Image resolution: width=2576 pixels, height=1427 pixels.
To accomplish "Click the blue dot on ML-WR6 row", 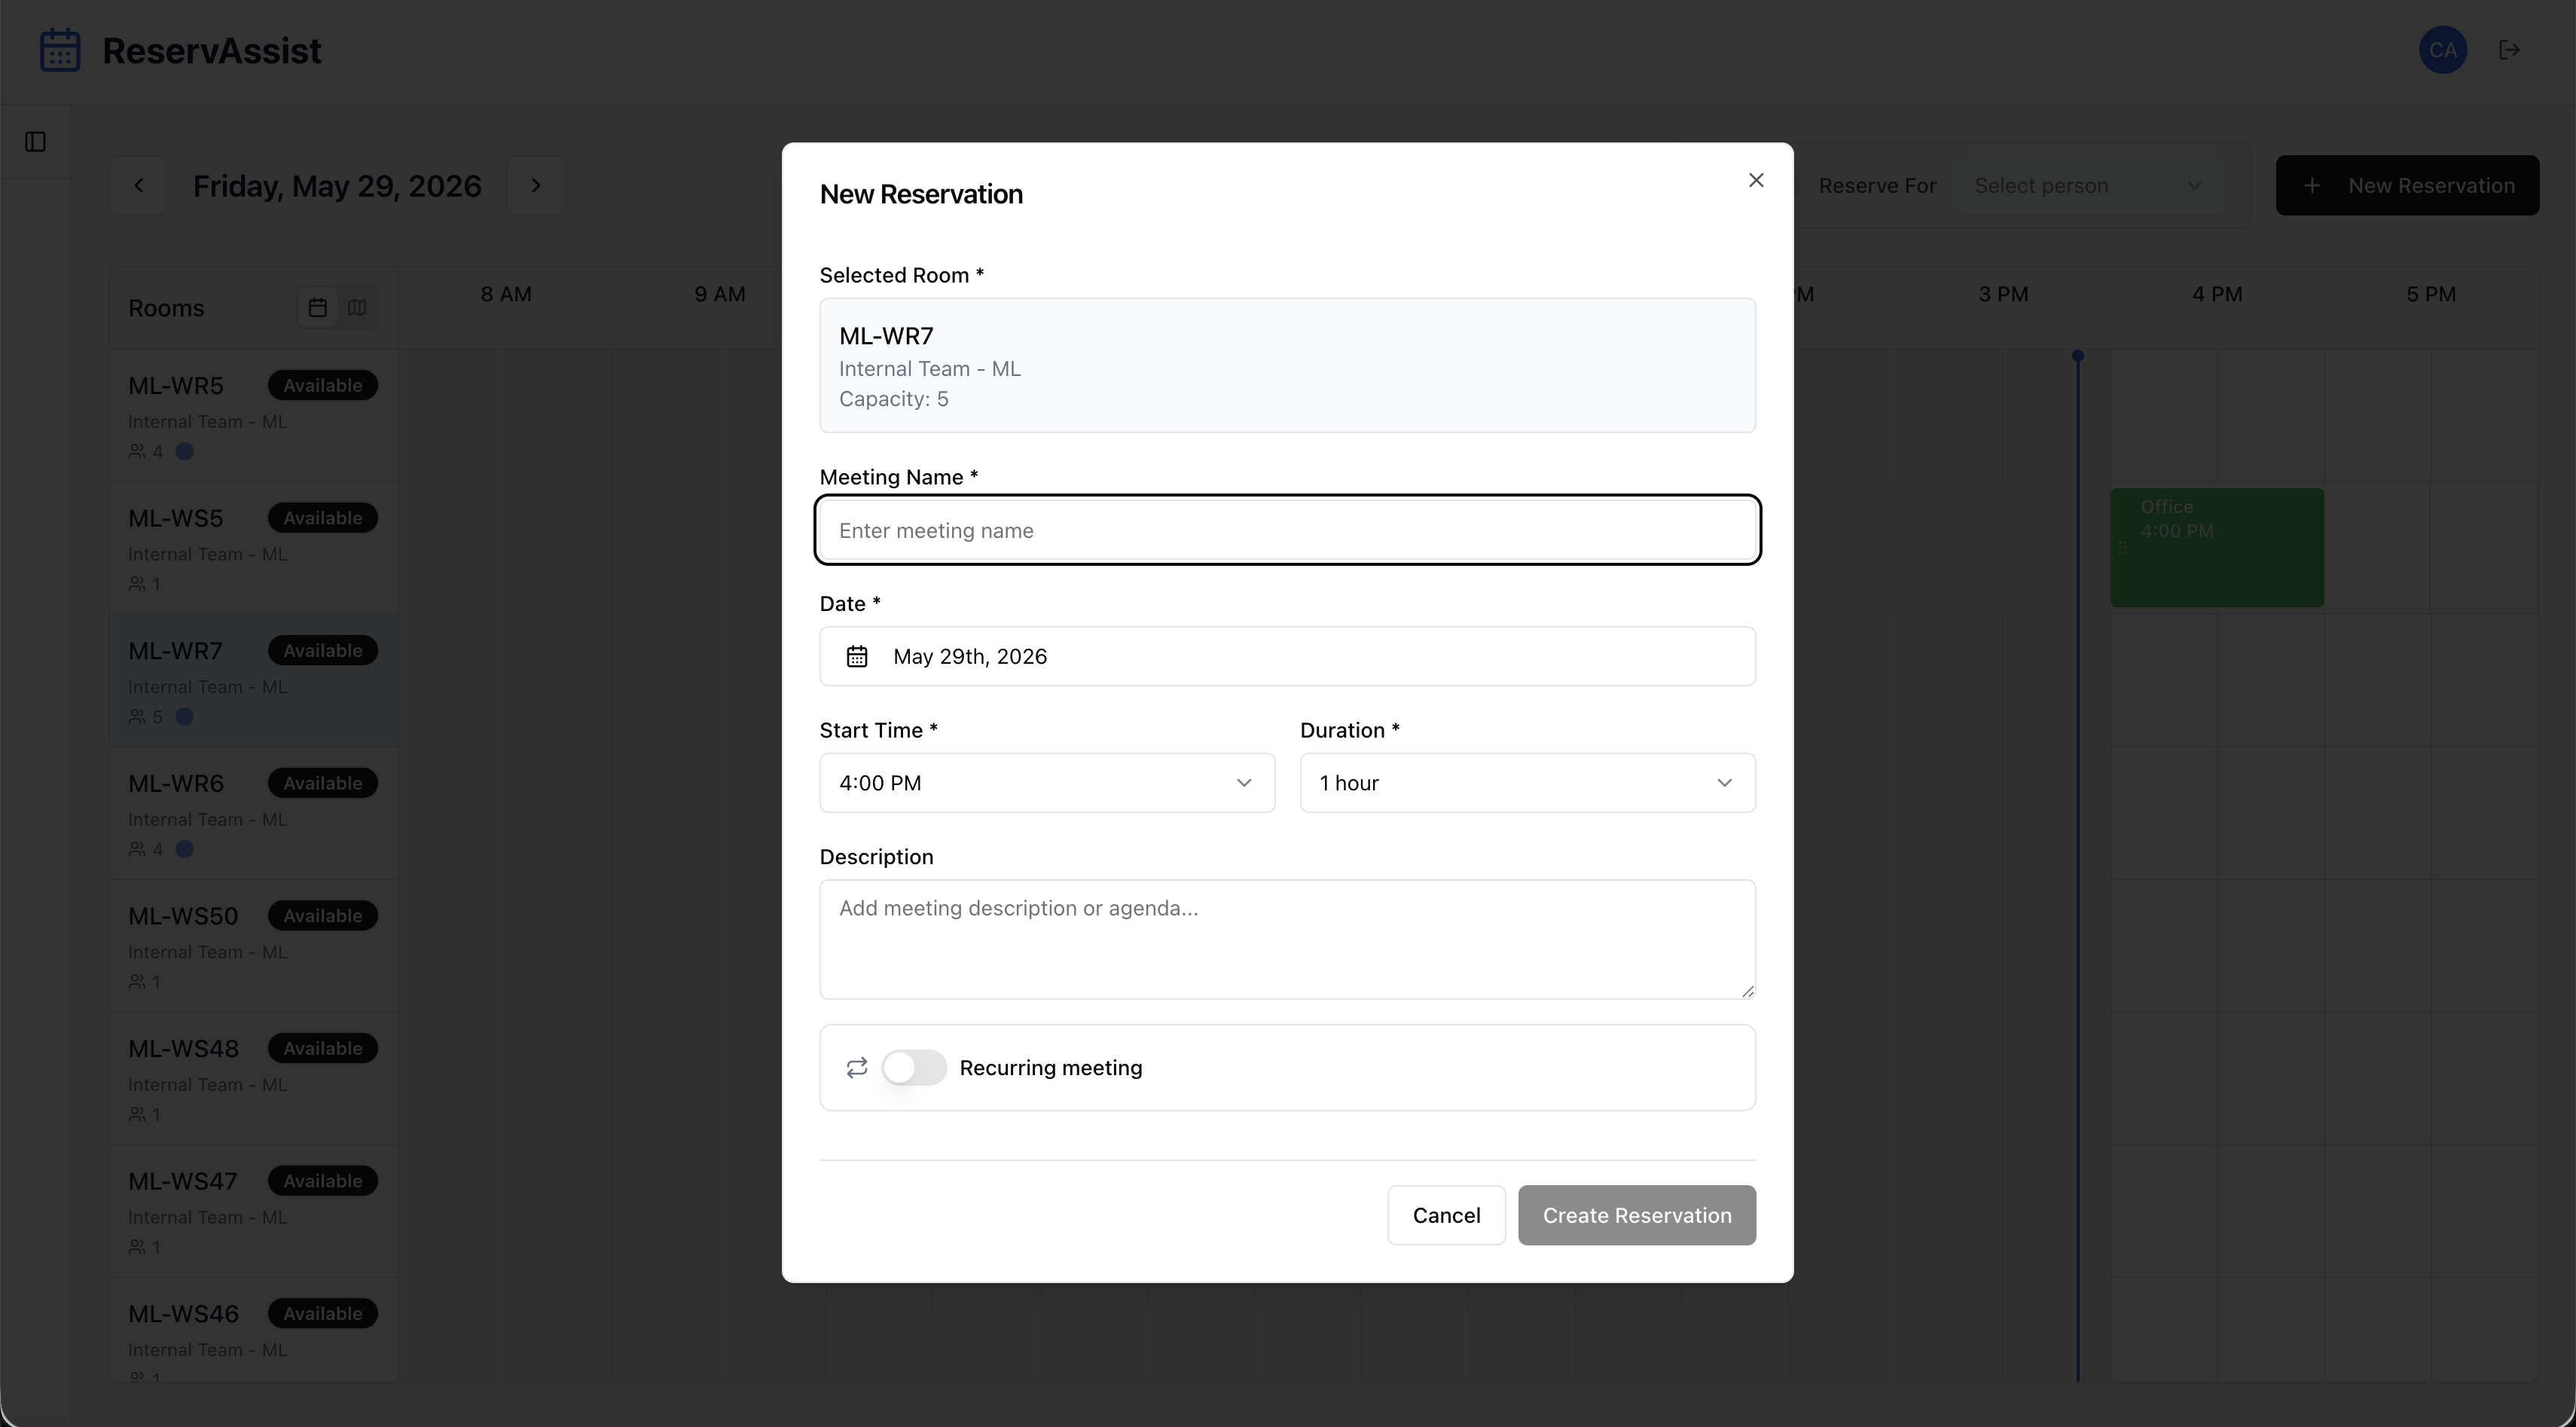I will coord(184,849).
